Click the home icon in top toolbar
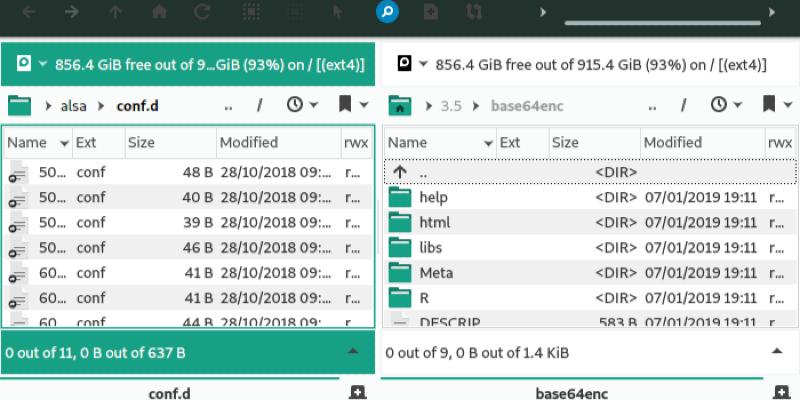 pyautogui.click(x=159, y=13)
